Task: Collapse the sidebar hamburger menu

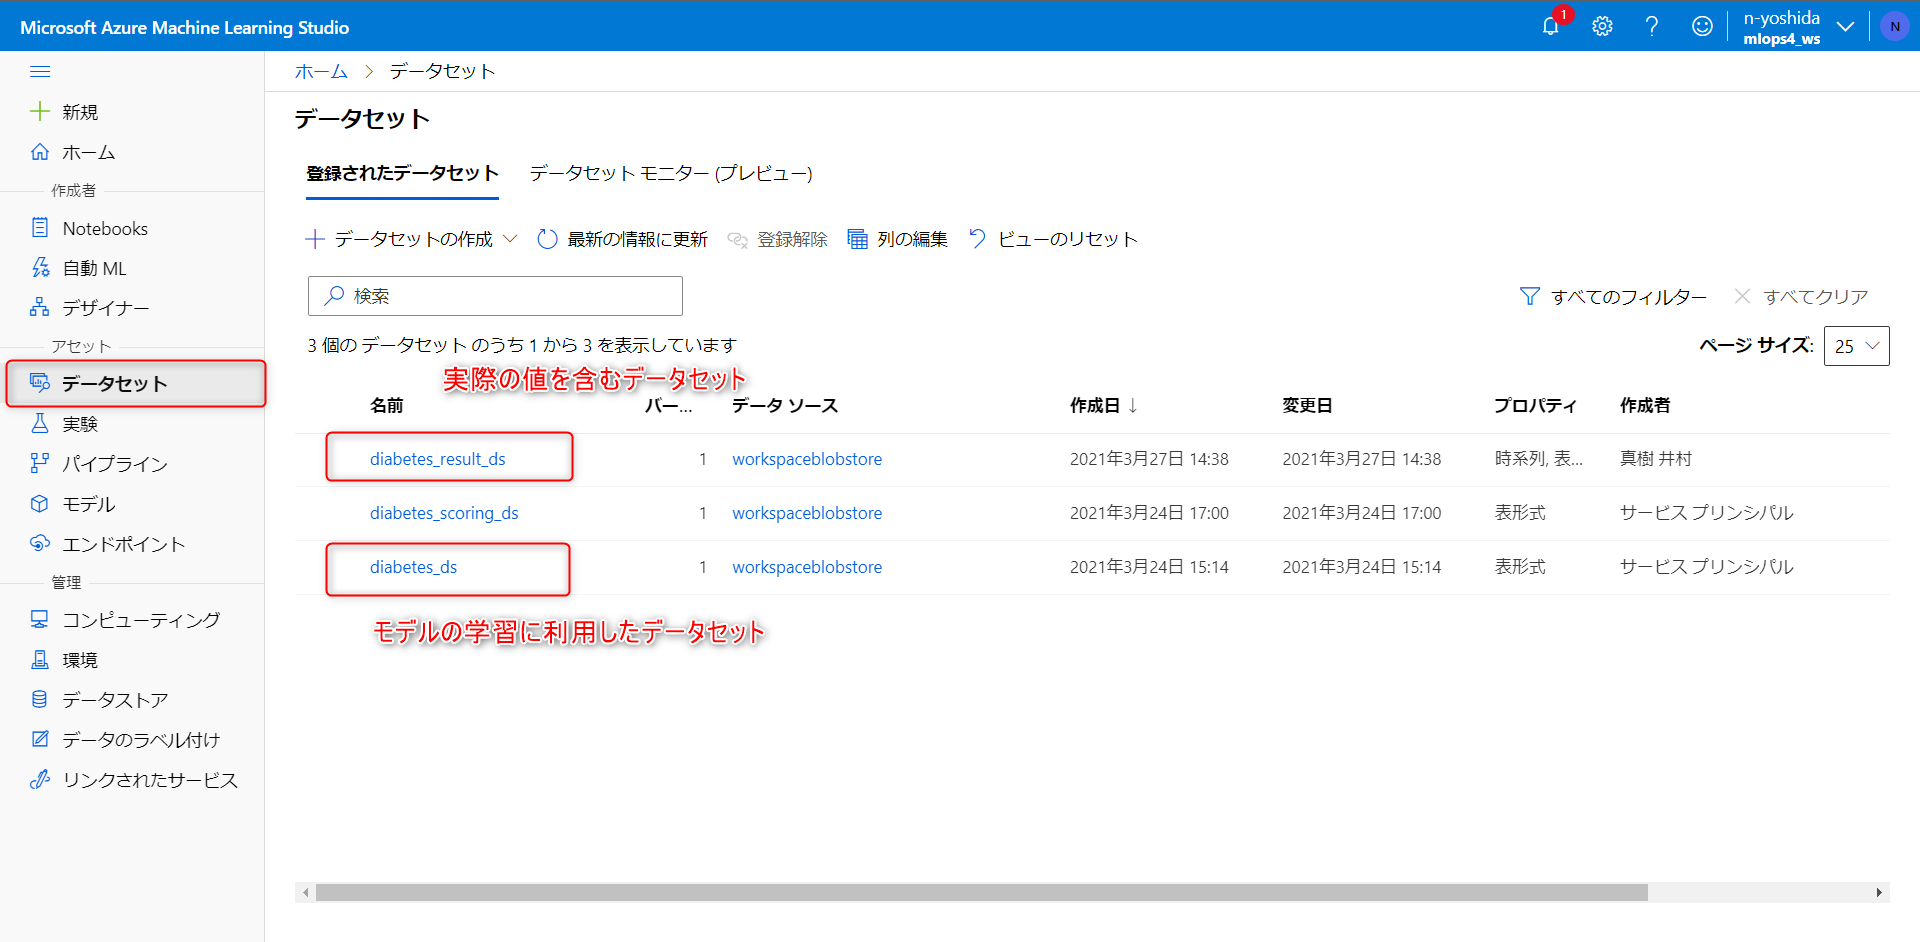Action: click(40, 71)
